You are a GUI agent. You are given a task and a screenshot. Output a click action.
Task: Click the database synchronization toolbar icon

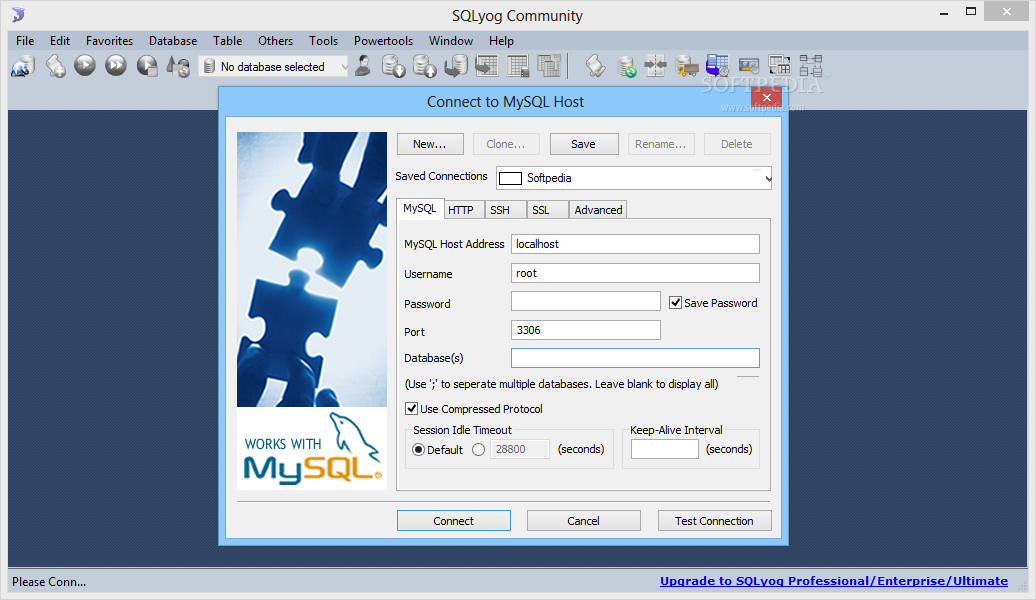pos(626,66)
